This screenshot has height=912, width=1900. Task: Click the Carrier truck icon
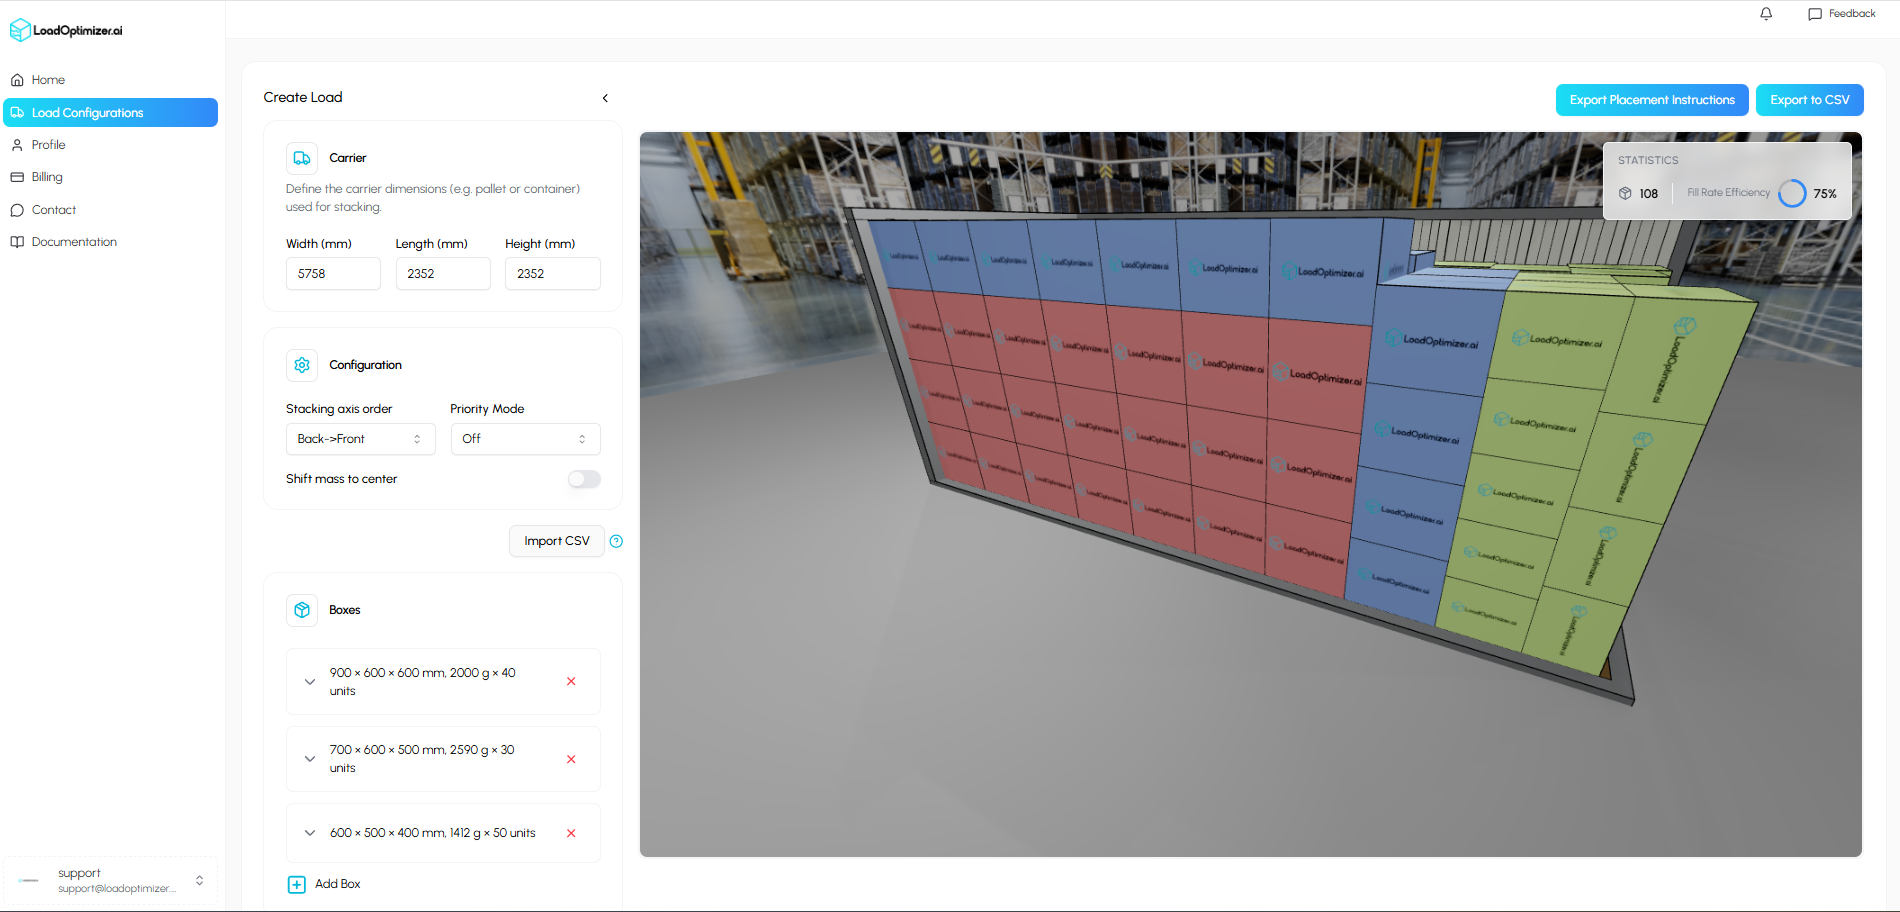pos(301,158)
